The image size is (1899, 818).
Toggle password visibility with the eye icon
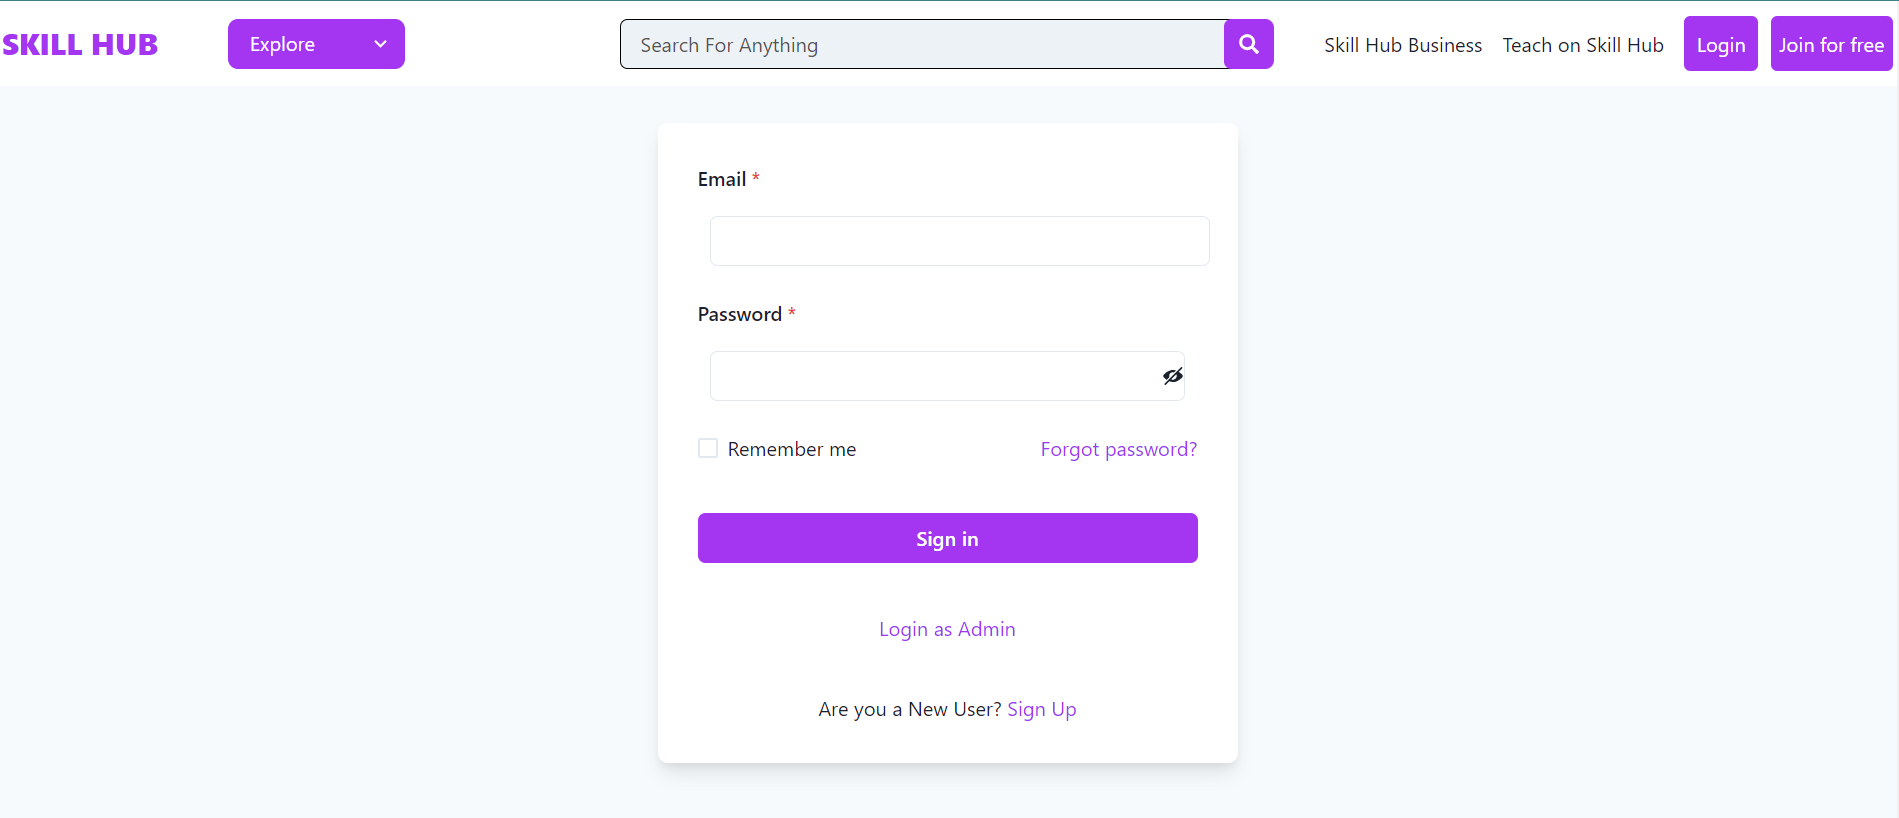tap(1170, 375)
